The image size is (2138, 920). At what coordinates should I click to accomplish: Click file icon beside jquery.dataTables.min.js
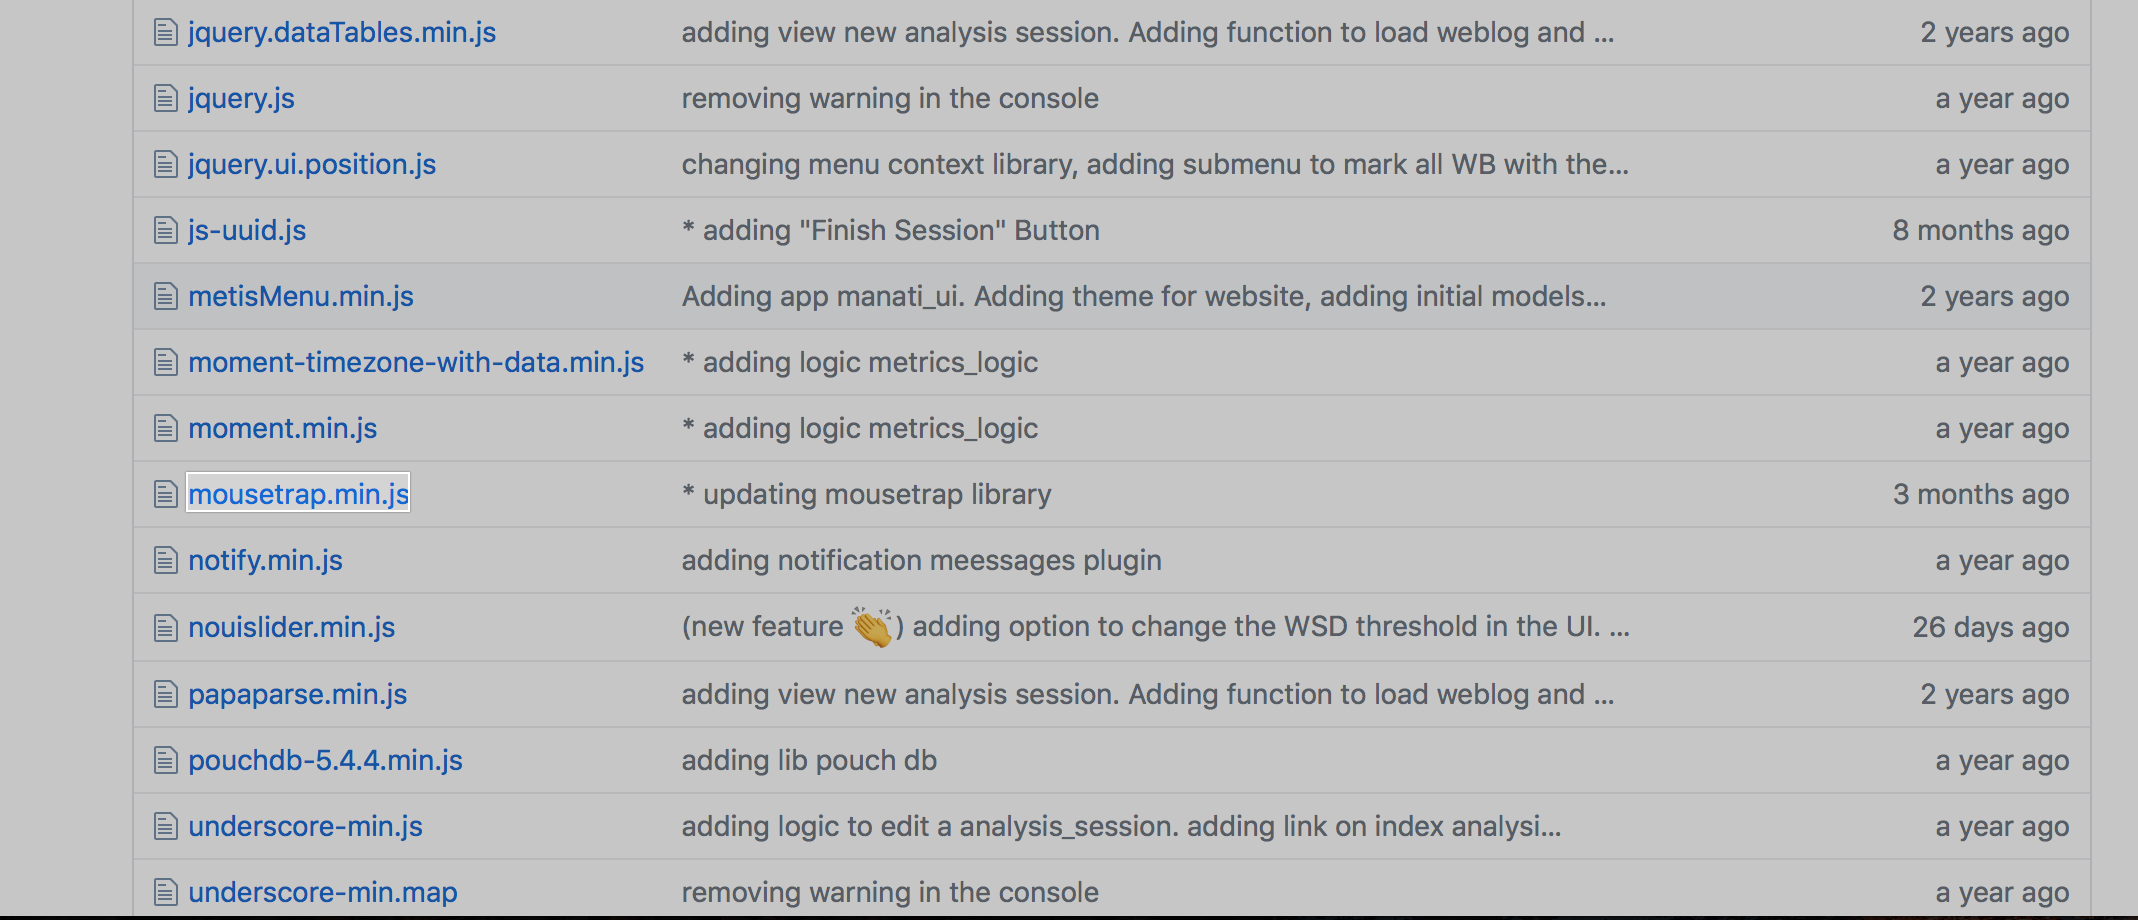(166, 33)
